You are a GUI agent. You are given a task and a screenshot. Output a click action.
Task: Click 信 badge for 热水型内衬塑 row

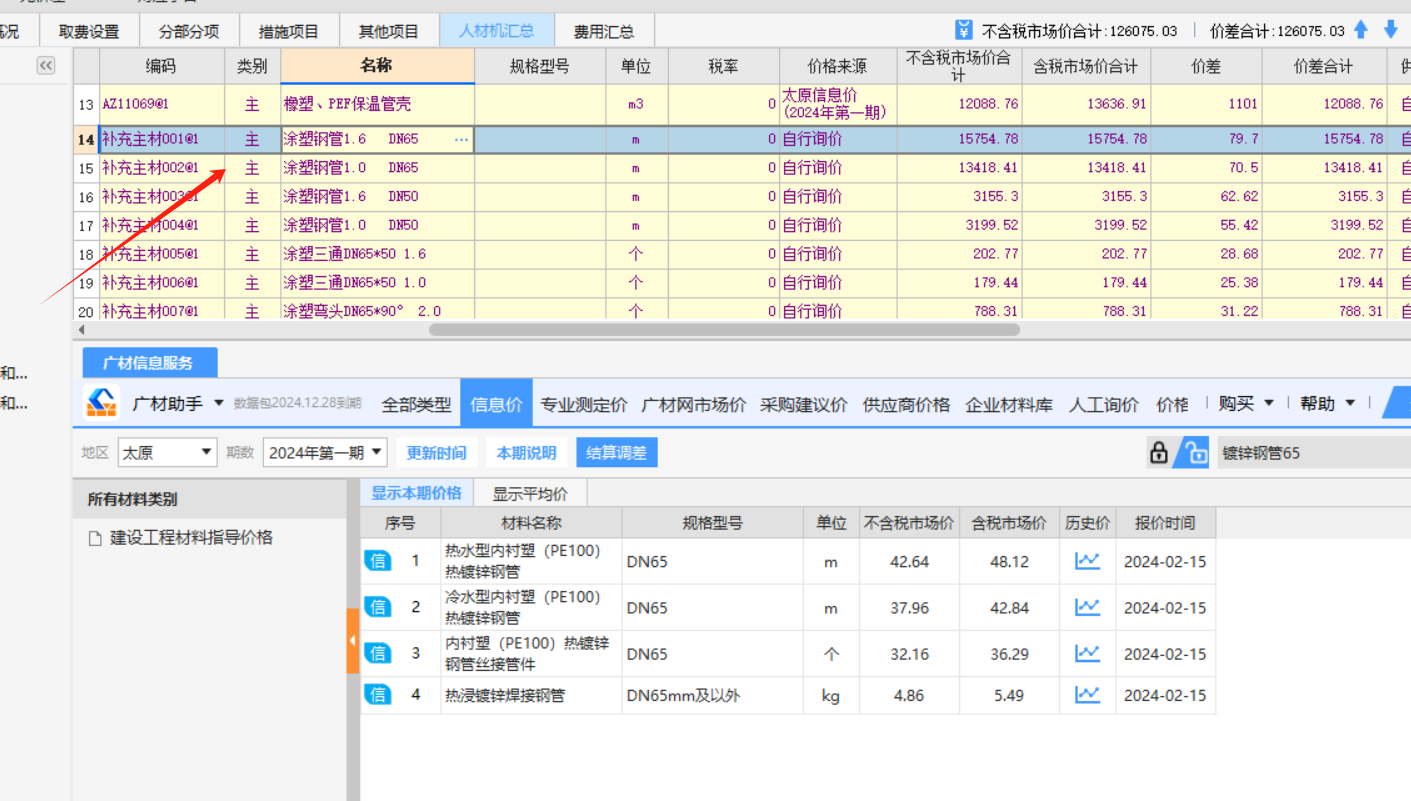pos(378,561)
